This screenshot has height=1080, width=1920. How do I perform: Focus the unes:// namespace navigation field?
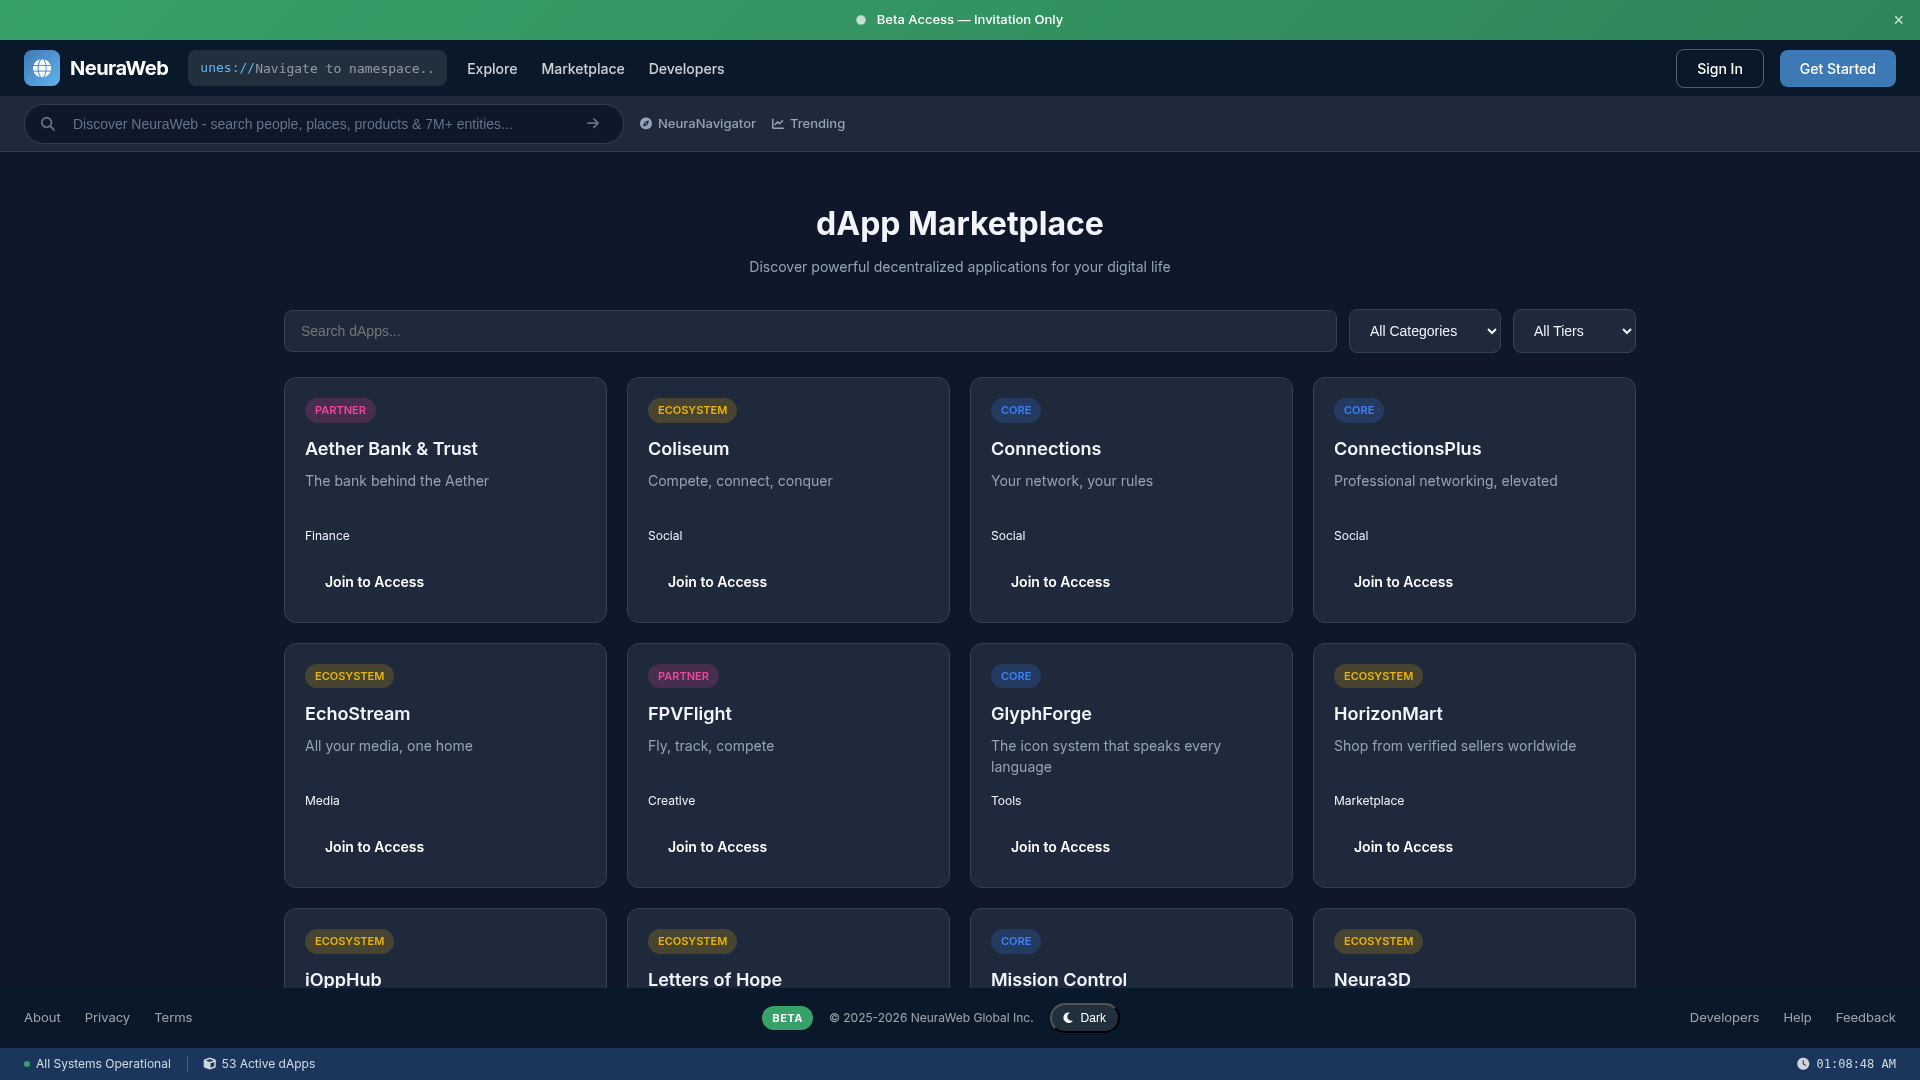point(318,68)
